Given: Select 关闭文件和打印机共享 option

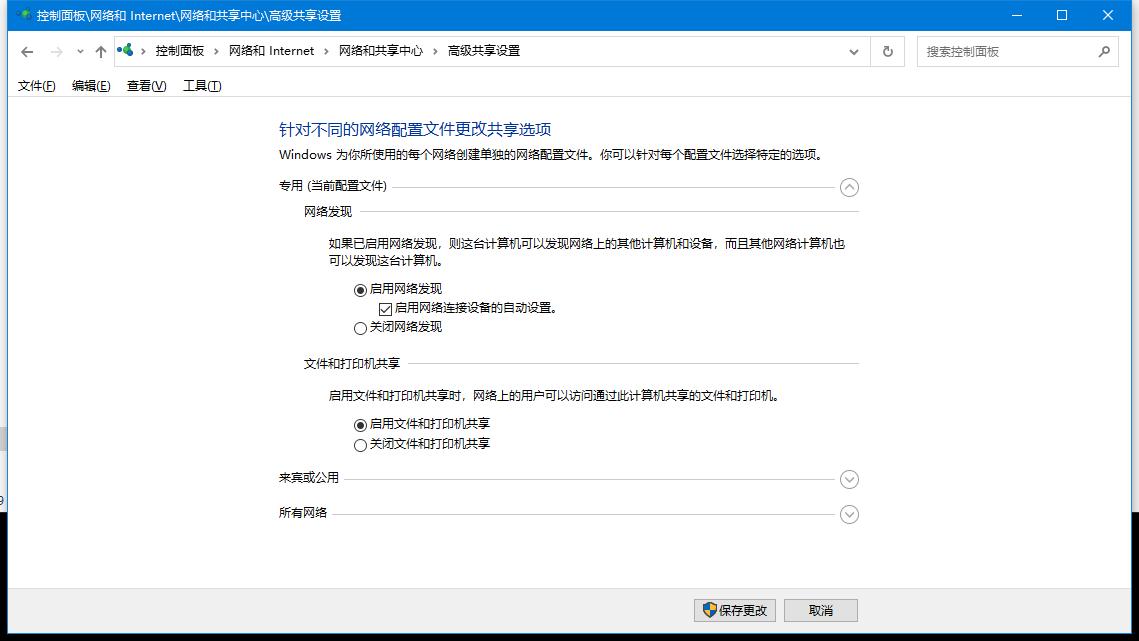Looking at the screenshot, I should [360, 444].
